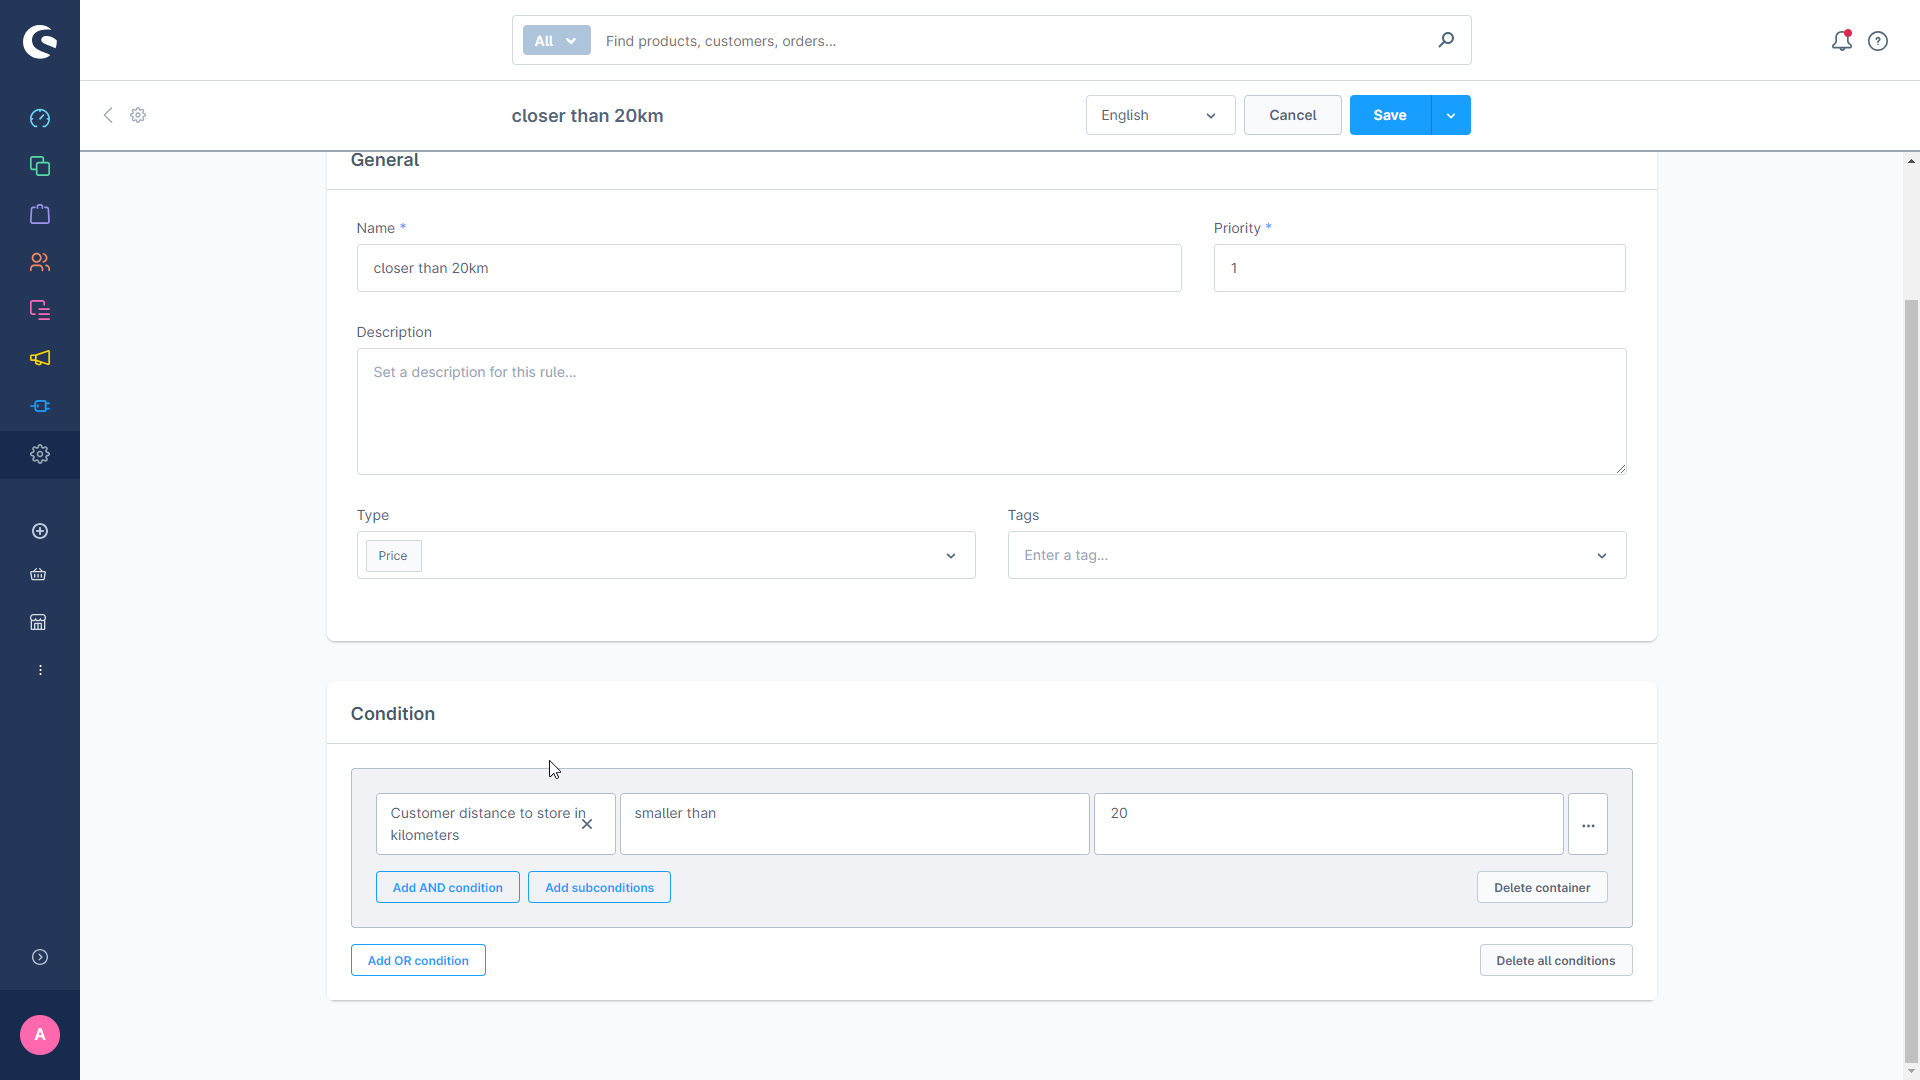Open the help question mark icon
This screenshot has width=1920, height=1080.
pos(1878,41)
